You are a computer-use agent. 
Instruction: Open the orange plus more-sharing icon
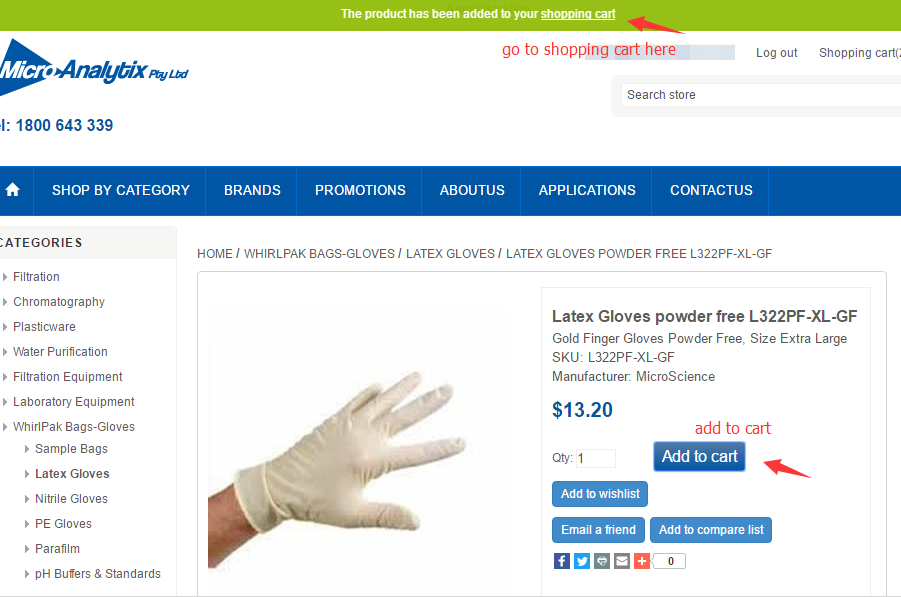(642, 561)
